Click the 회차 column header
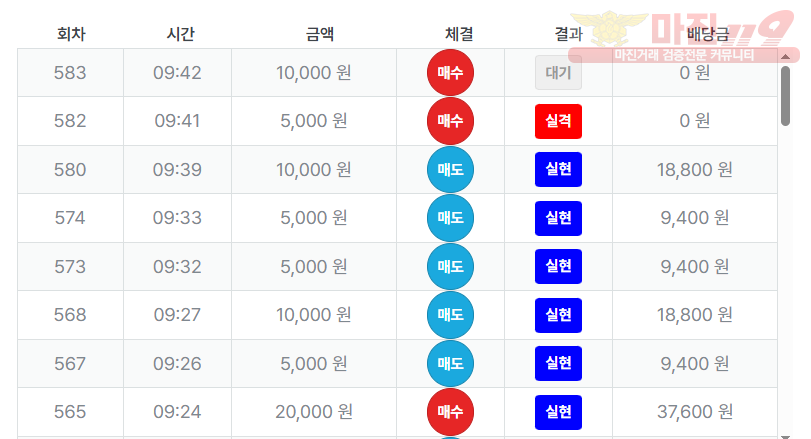The height and width of the screenshot is (439, 811). (x=71, y=34)
